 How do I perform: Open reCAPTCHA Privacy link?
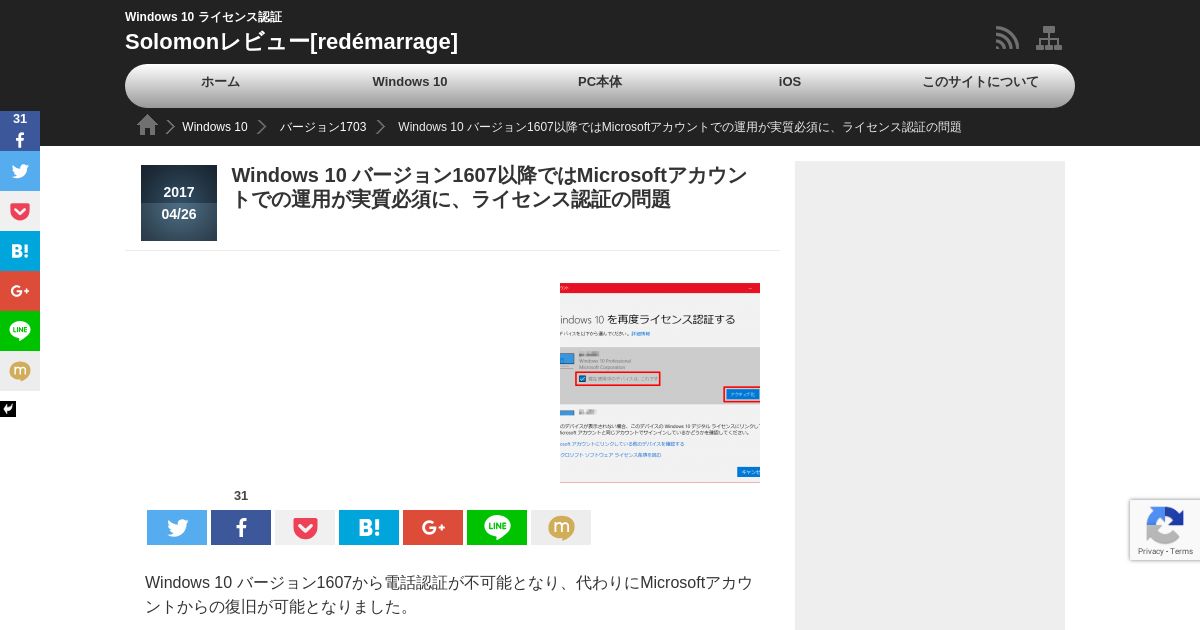coord(1151,551)
